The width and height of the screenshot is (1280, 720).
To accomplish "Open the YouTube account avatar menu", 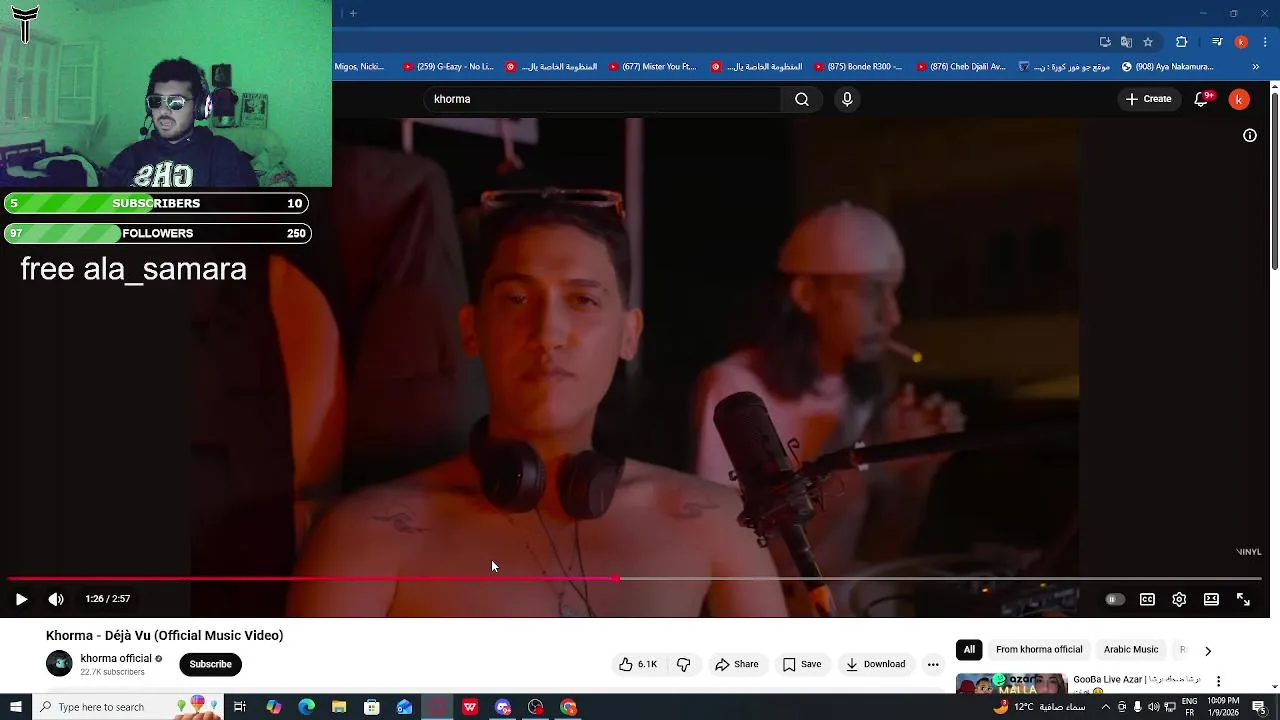I will pos(1239,99).
